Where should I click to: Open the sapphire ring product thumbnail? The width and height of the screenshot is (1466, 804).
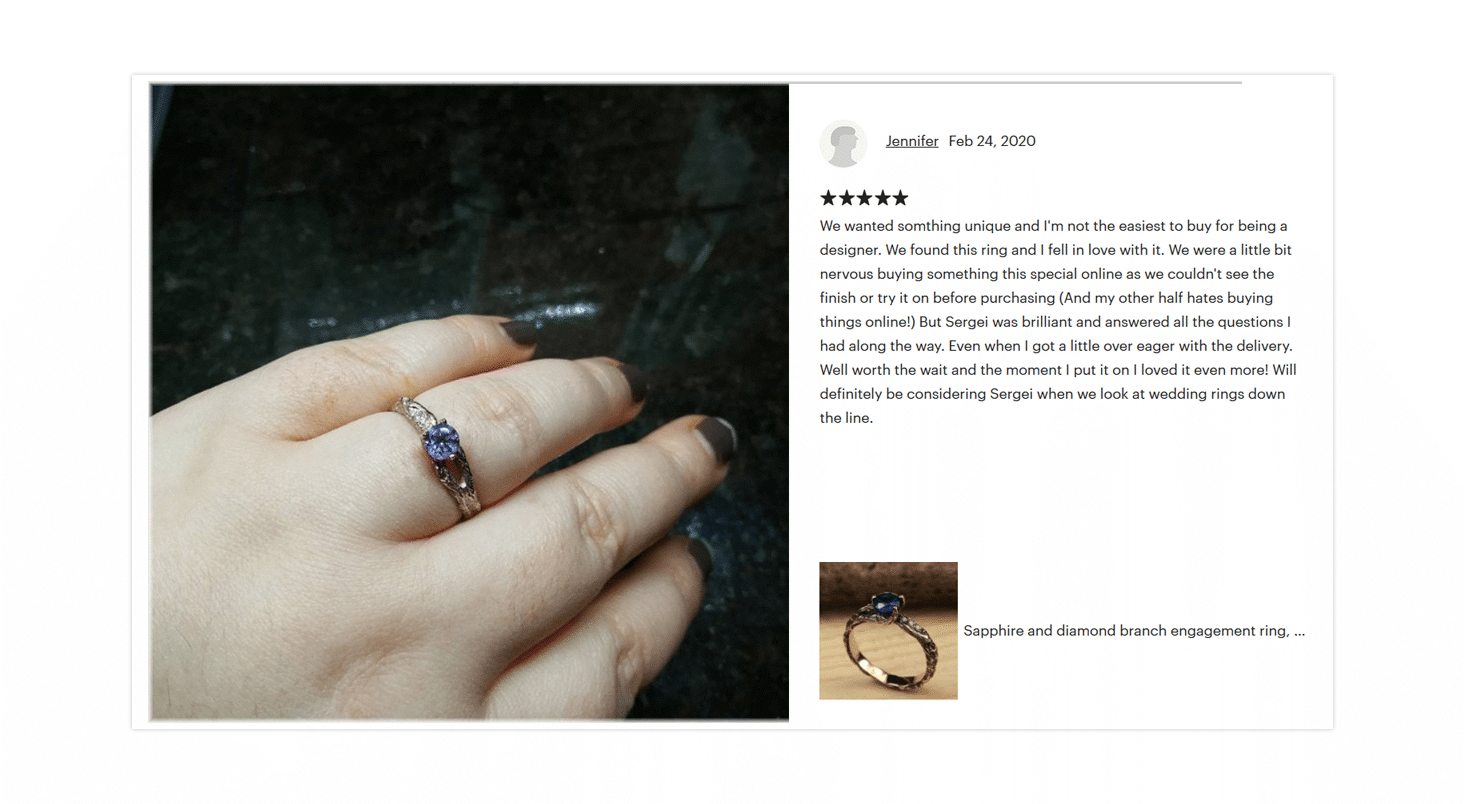pyautogui.click(x=888, y=630)
